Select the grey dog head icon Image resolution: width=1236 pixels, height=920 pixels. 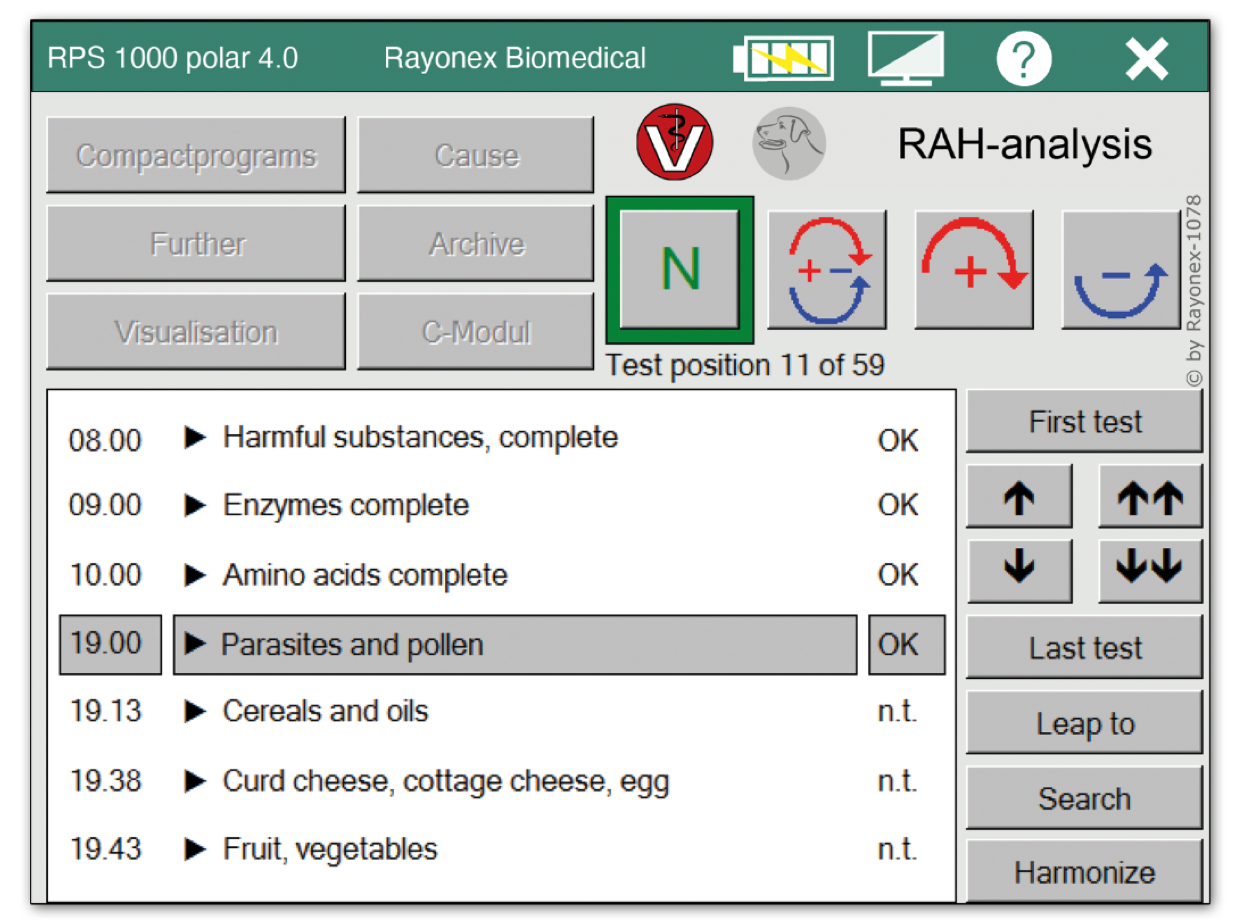789,143
